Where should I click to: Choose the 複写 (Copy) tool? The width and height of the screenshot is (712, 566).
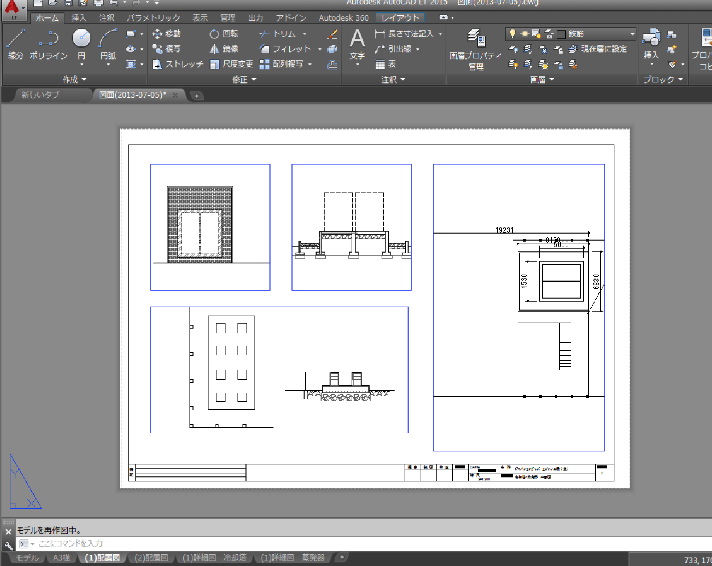(x=166, y=49)
